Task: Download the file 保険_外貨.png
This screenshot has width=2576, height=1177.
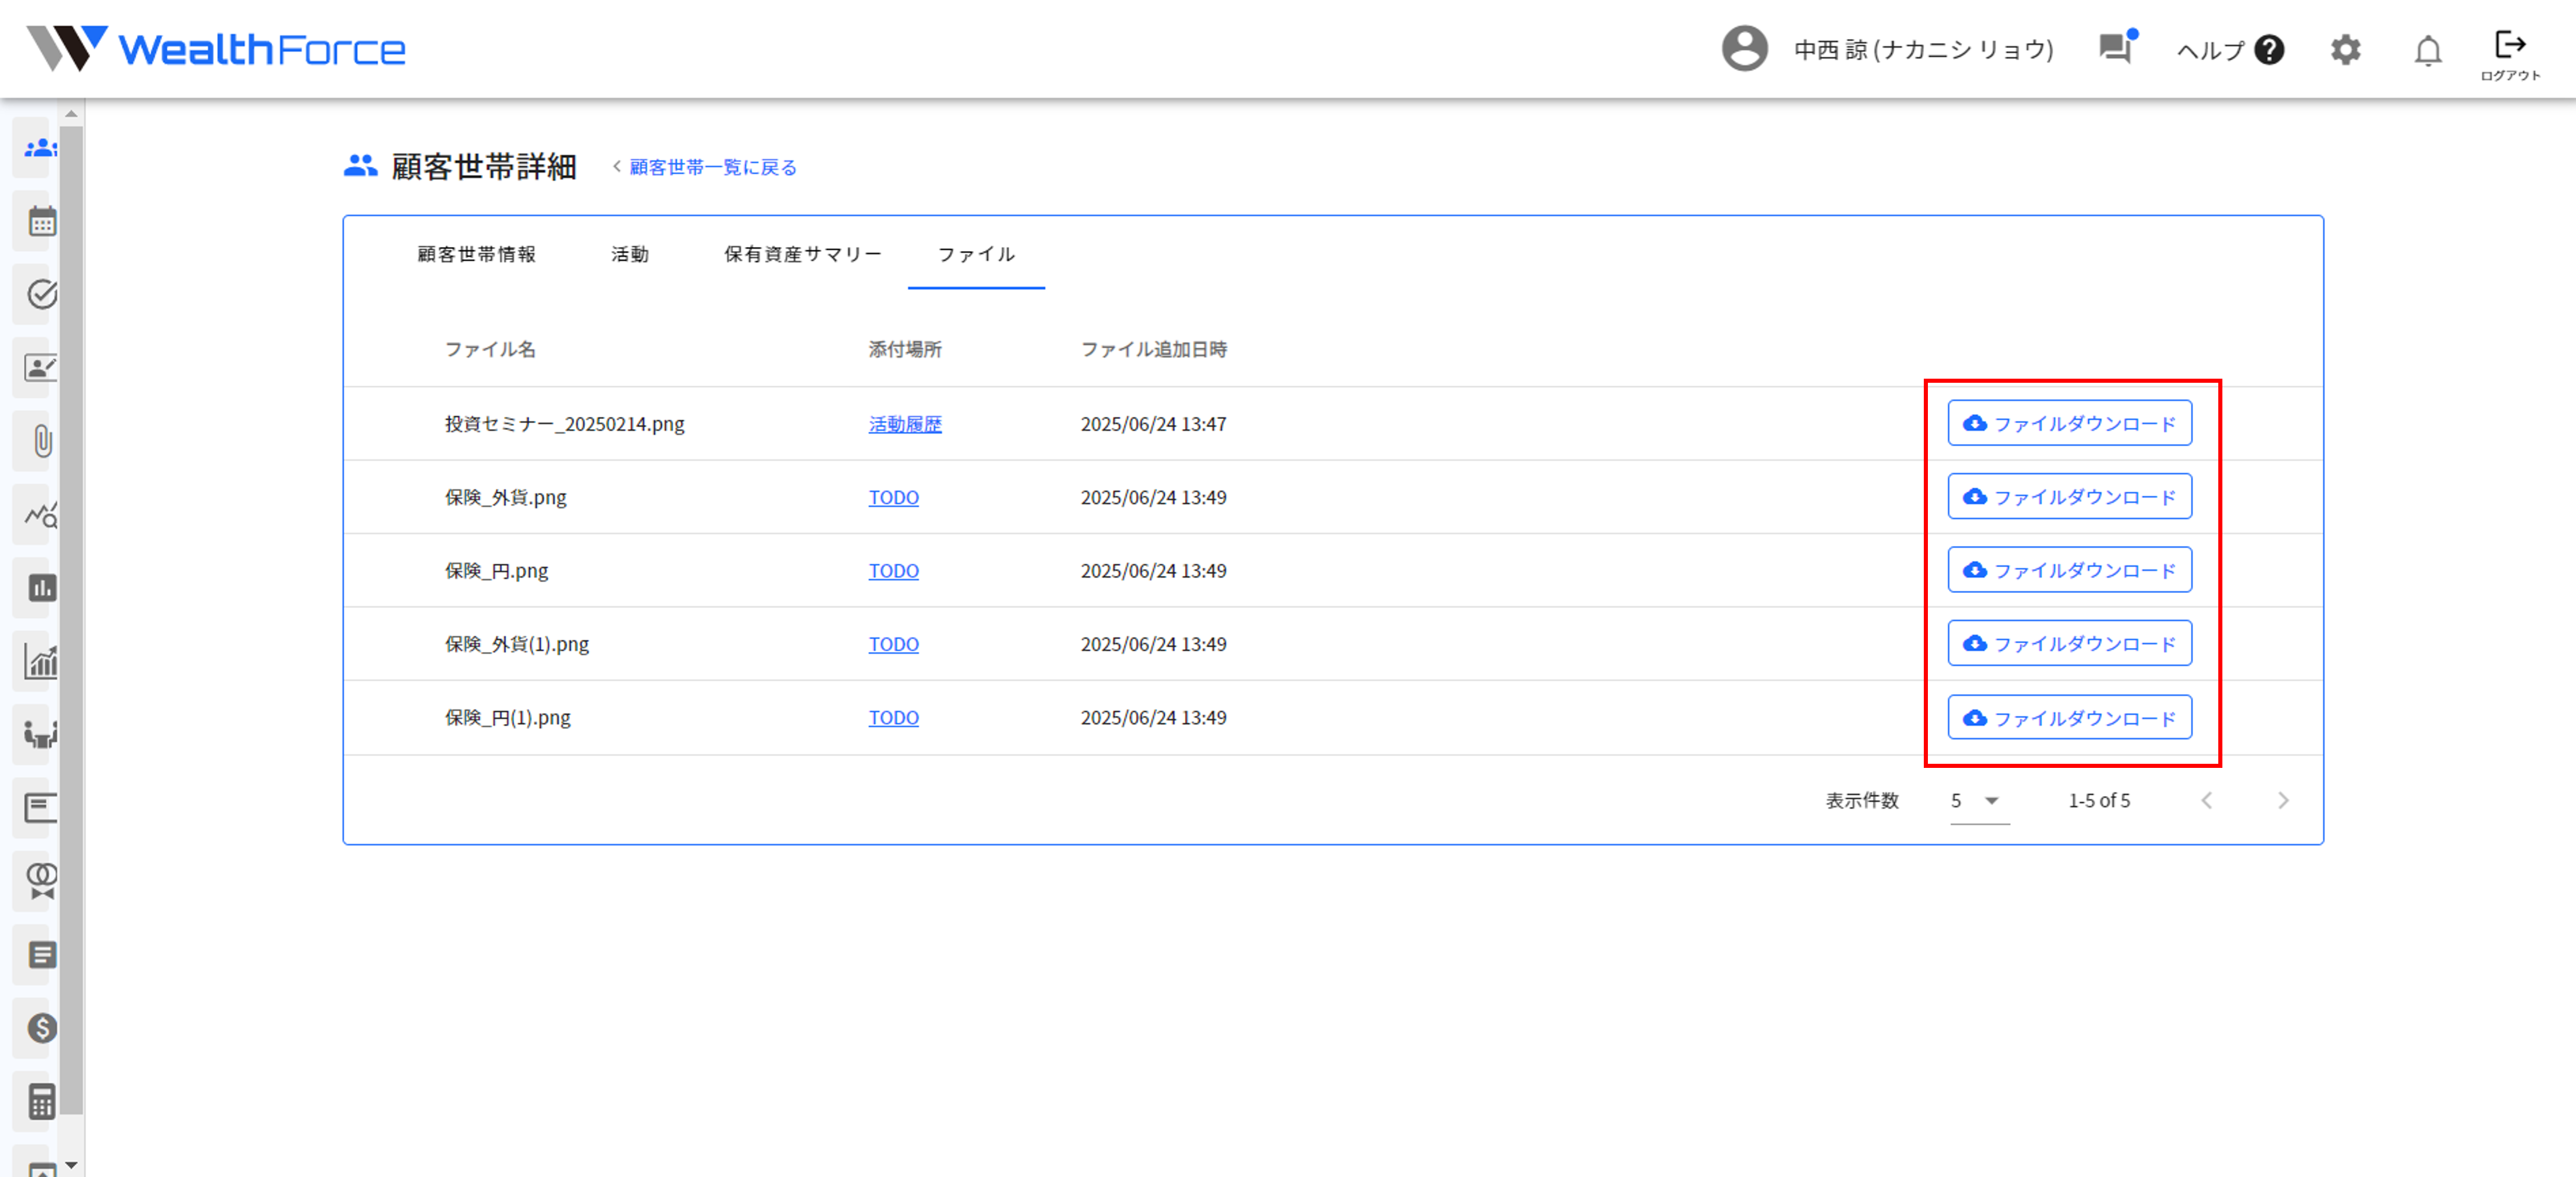Action: coord(2069,496)
